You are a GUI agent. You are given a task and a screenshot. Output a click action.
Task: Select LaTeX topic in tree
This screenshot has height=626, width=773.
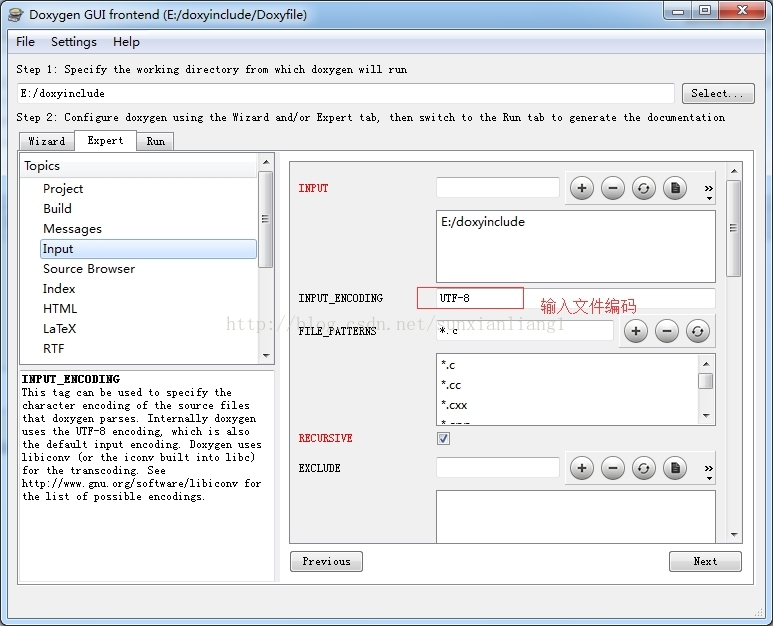point(60,329)
